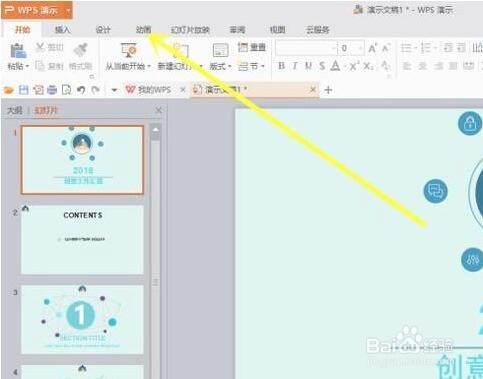Toggle superscript X² formatting
The image size is (483, 379).
[x=354, y=66]
